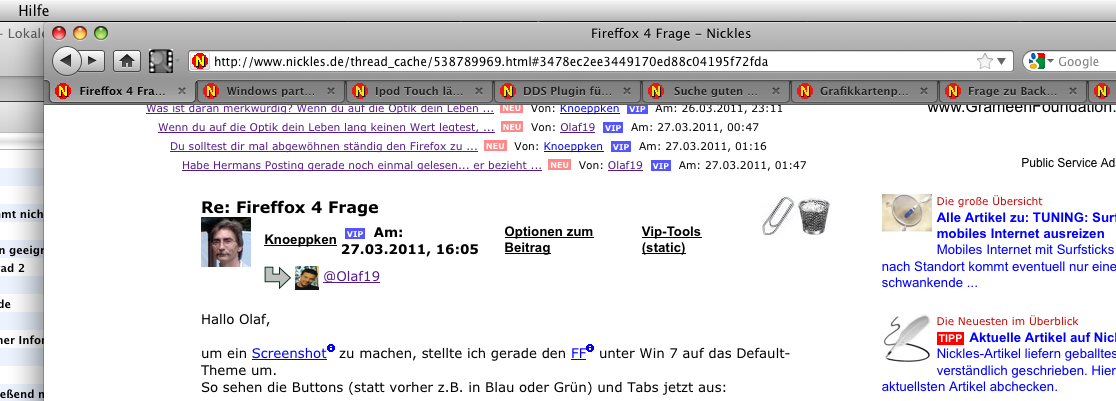1116x401 pixels.
Task: Go forward with the forward arrow button
Action: (x=93, y=61)
